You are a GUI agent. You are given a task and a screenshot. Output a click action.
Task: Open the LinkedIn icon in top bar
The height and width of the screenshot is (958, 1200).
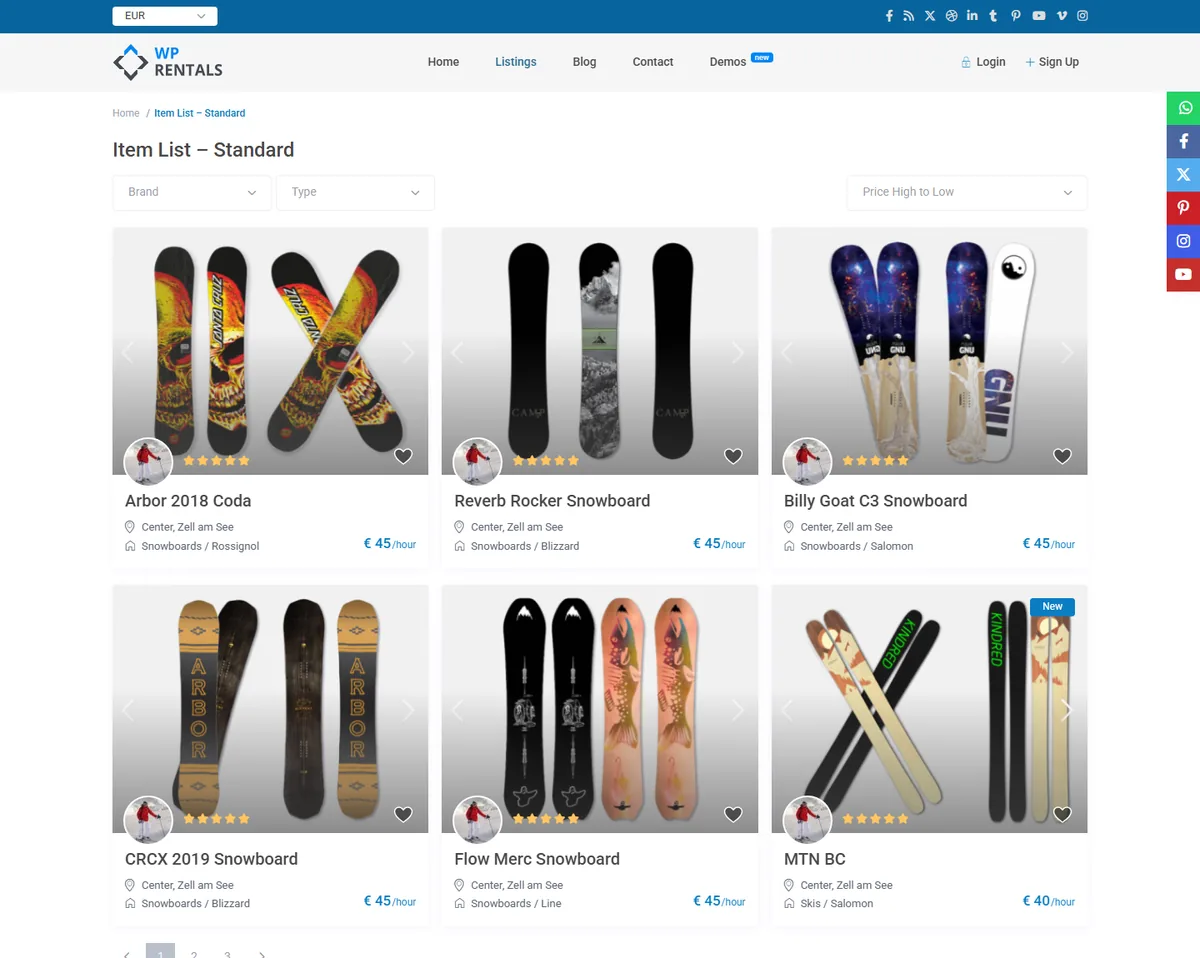click(972, 16)
